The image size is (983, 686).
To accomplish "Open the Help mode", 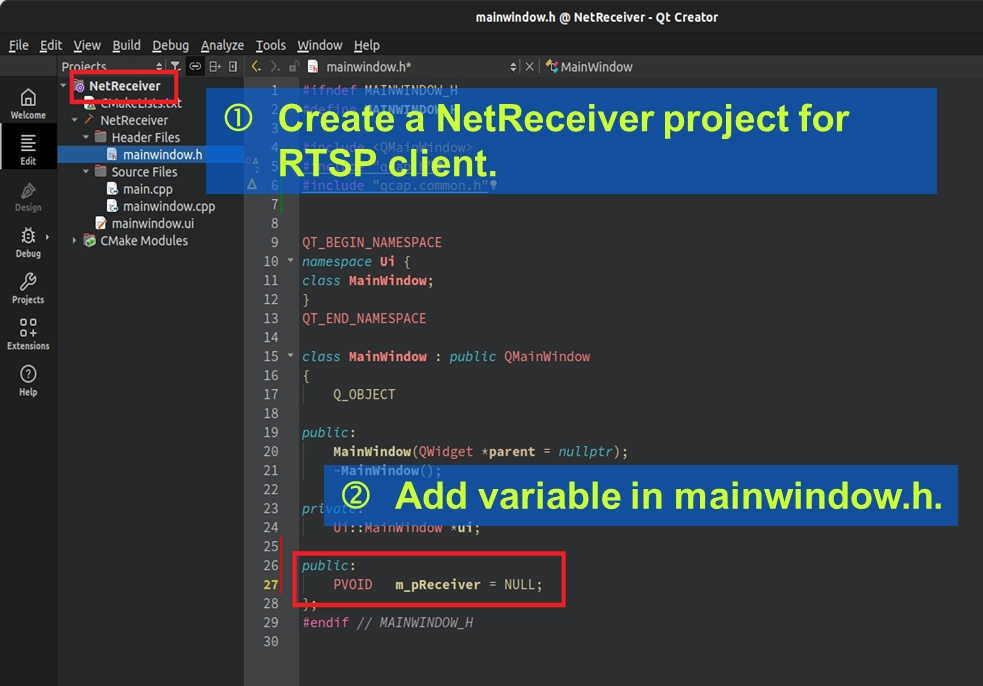I will coord(28,381).
